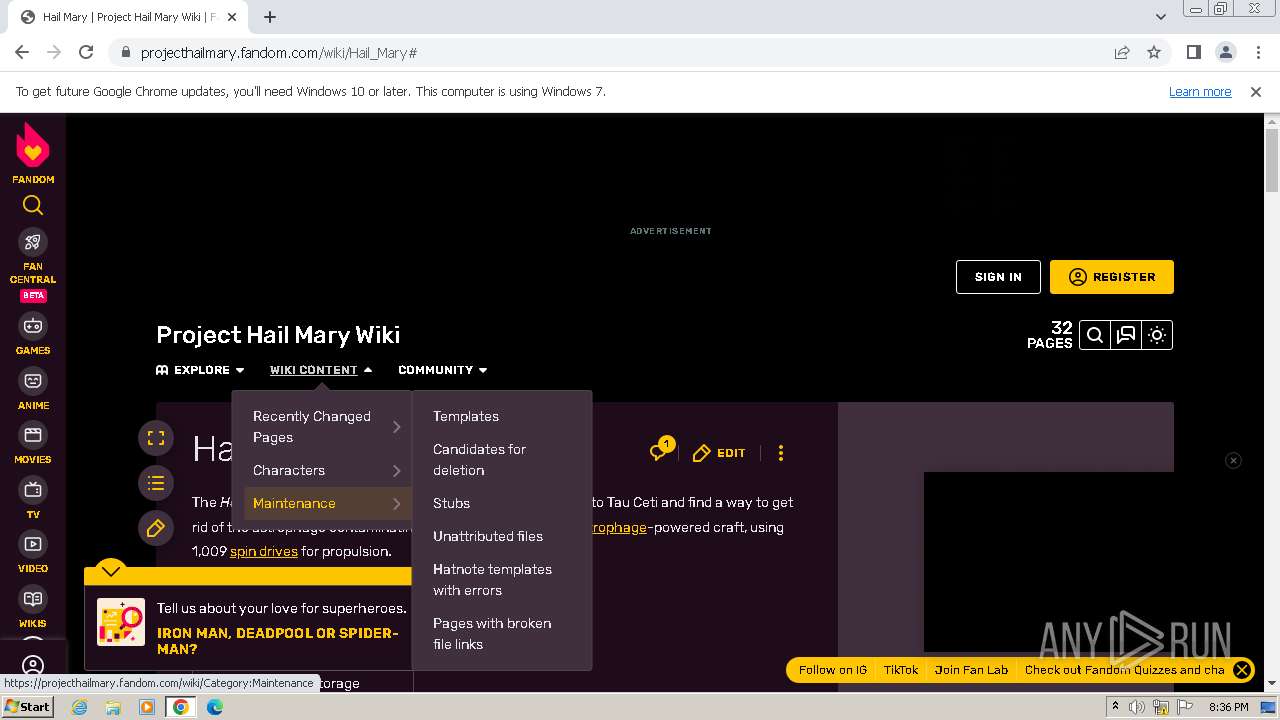Image resolution: width=1280 pixels, height=720 pixels.
Task: Expand the Explore dropdown
Action: [x=200, y=370]
